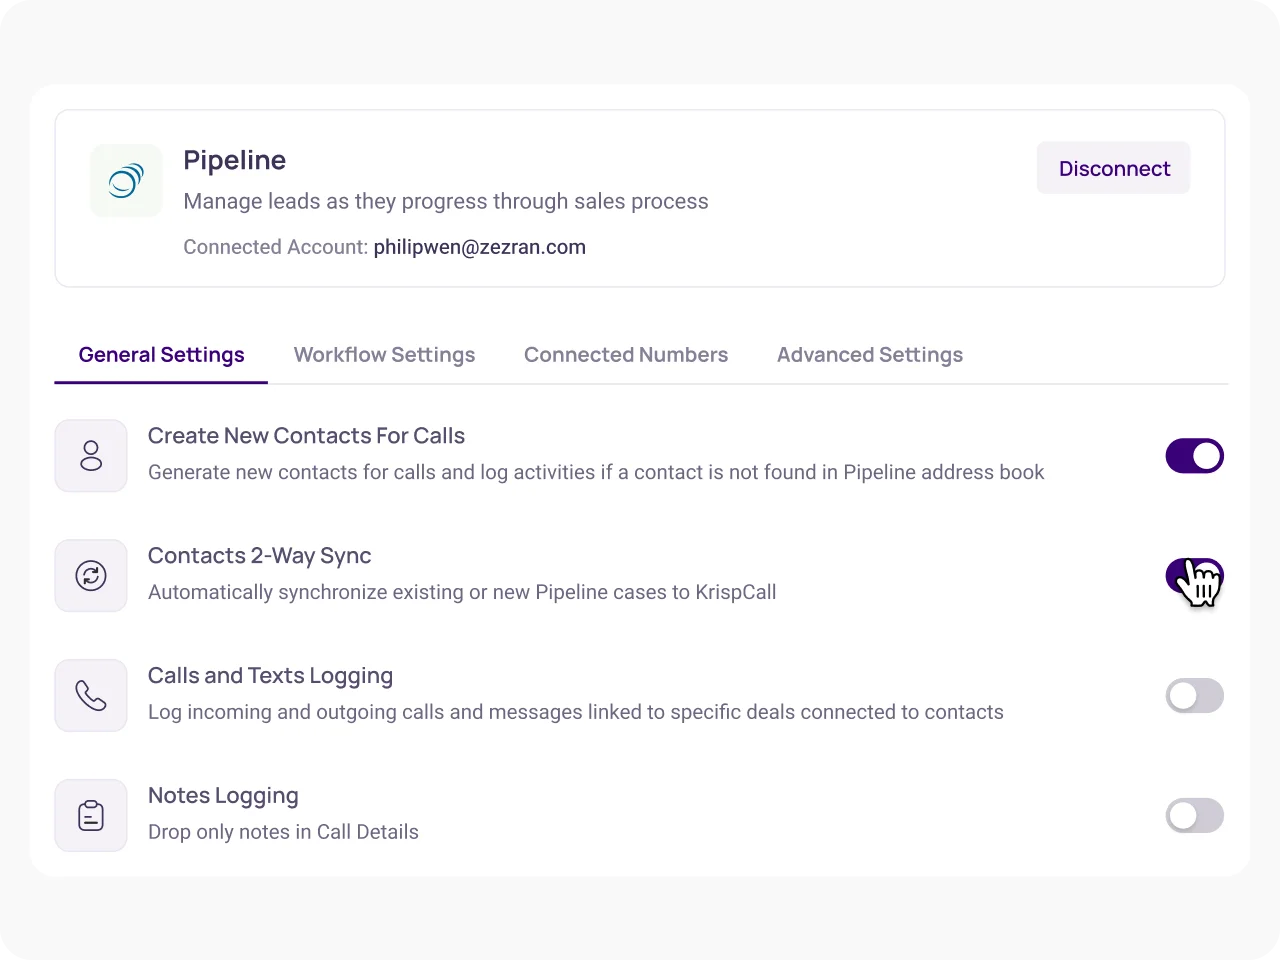Click 'Create New Contacts For Calls' title
The image size is (1280, 960).
click(306, 436)
